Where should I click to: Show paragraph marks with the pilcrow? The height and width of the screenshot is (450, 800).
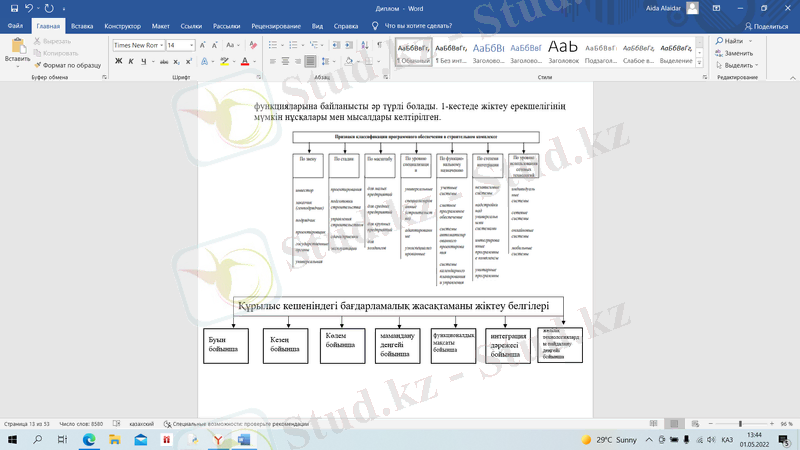coord(380,45)
